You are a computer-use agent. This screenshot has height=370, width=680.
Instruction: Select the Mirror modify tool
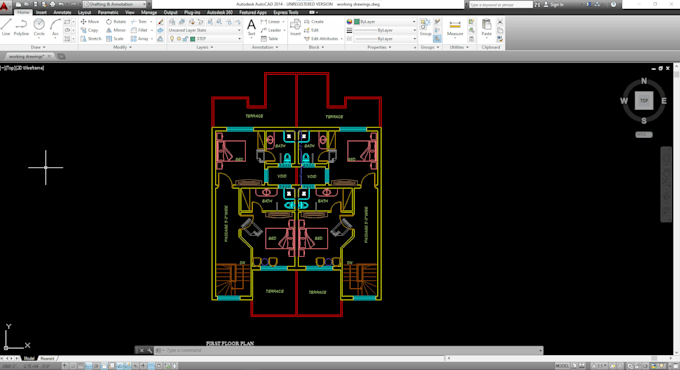(x=115, y=30)
